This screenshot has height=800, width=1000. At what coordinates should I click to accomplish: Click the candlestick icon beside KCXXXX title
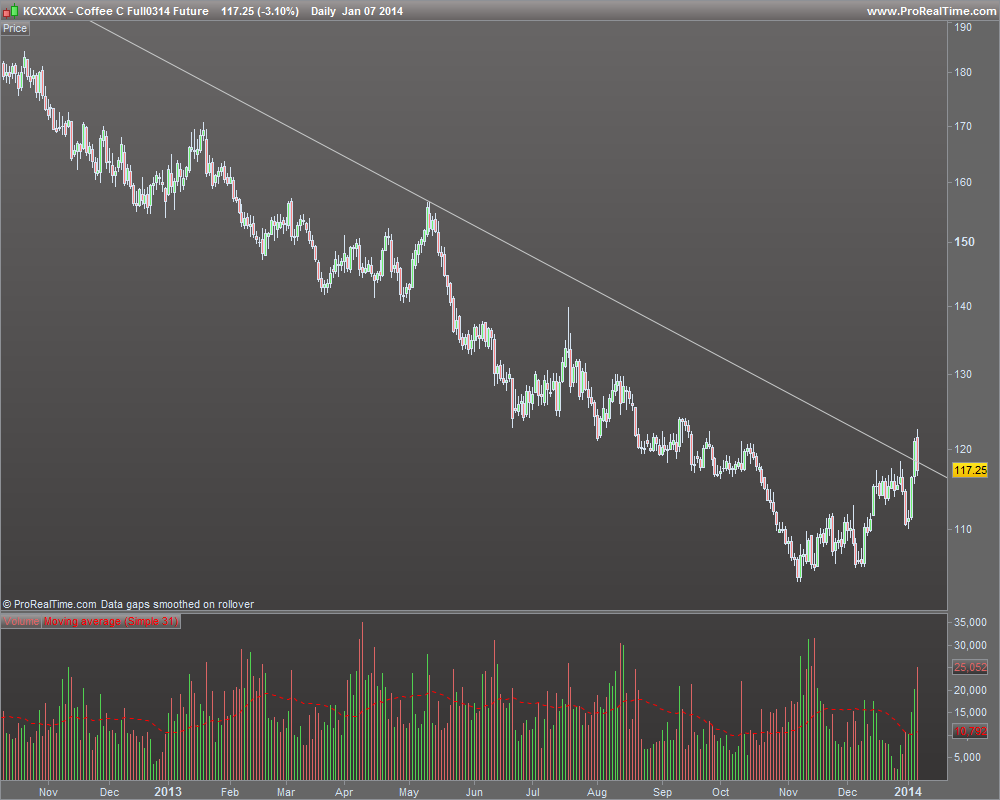(10, 11)
